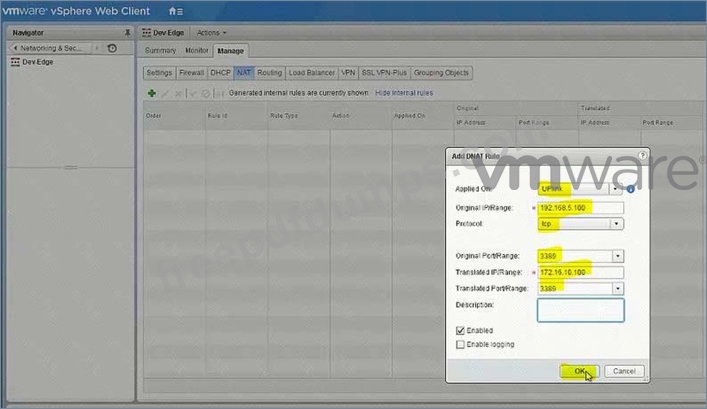Switch to the Monitor tab
707x409 pixels.
197,51
